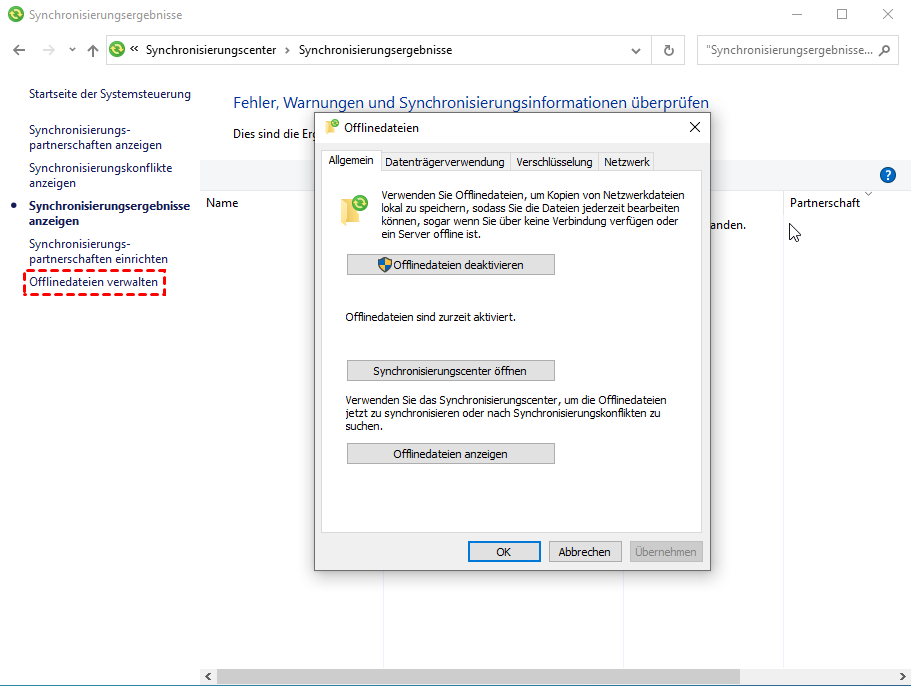Click the horizontal scrollbar thumb
The image size is (911, 686).
478,676
